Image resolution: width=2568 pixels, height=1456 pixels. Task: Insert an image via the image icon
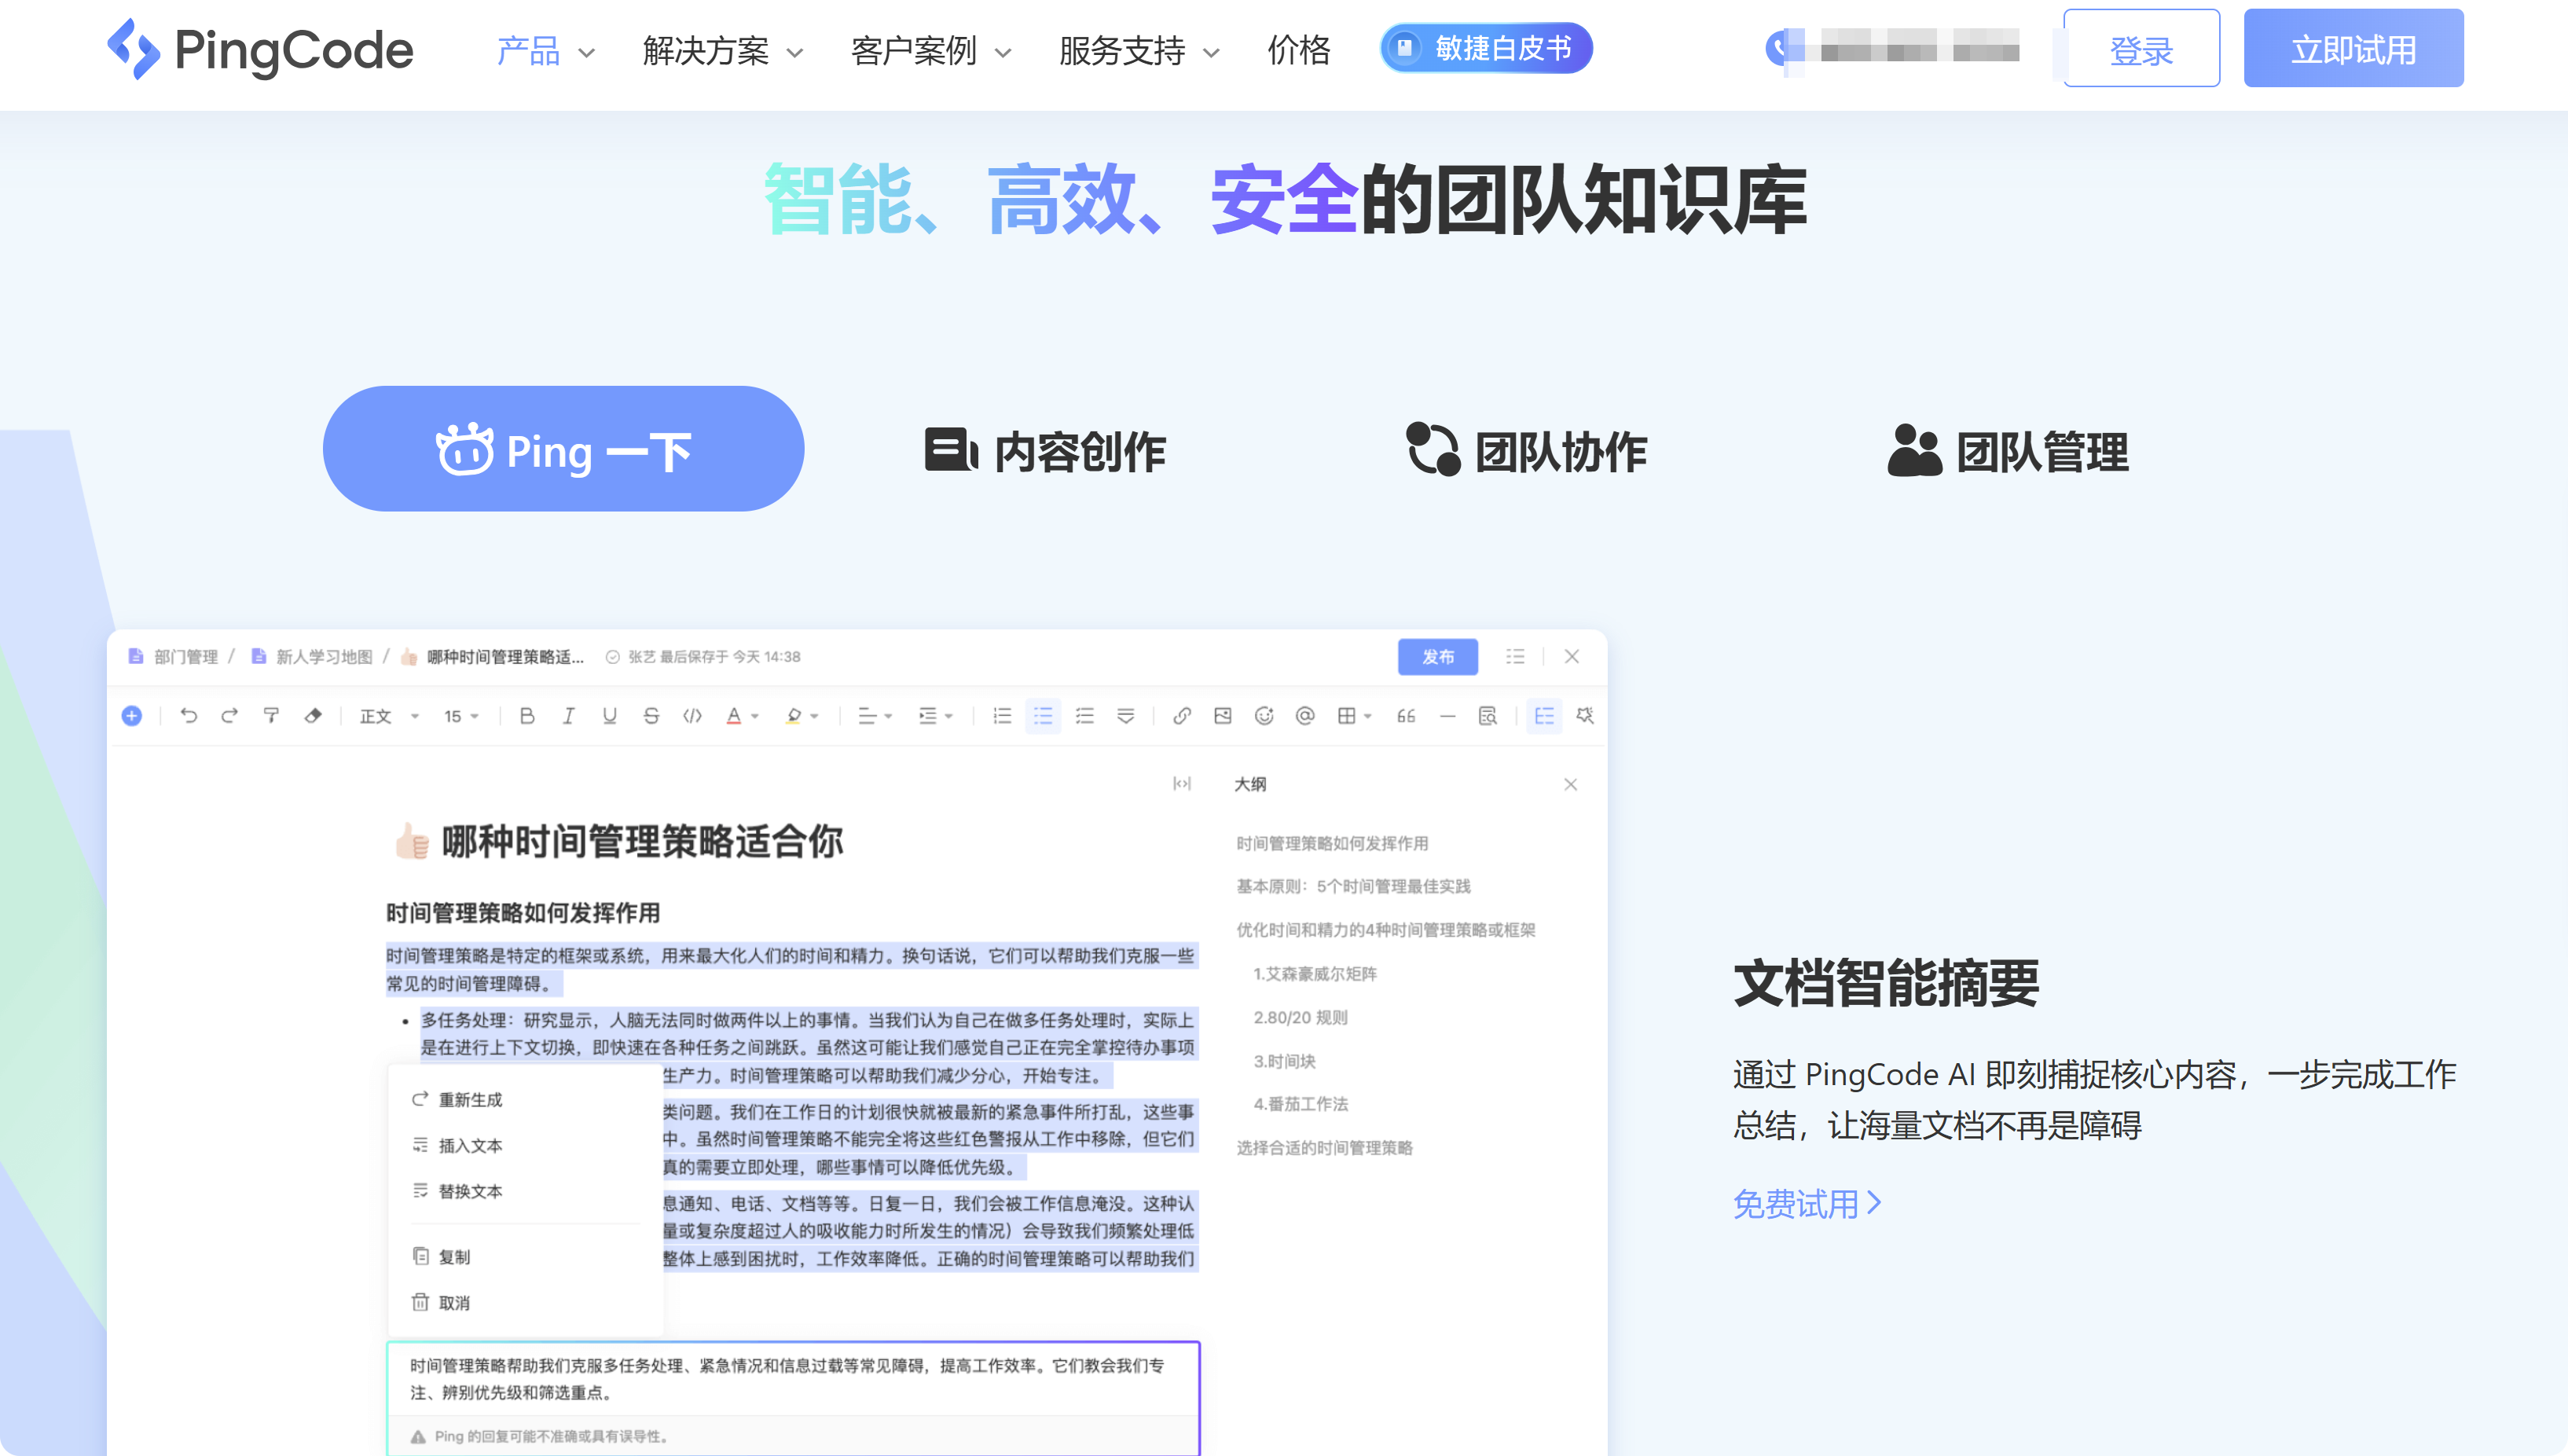(x=1222, y=716)
